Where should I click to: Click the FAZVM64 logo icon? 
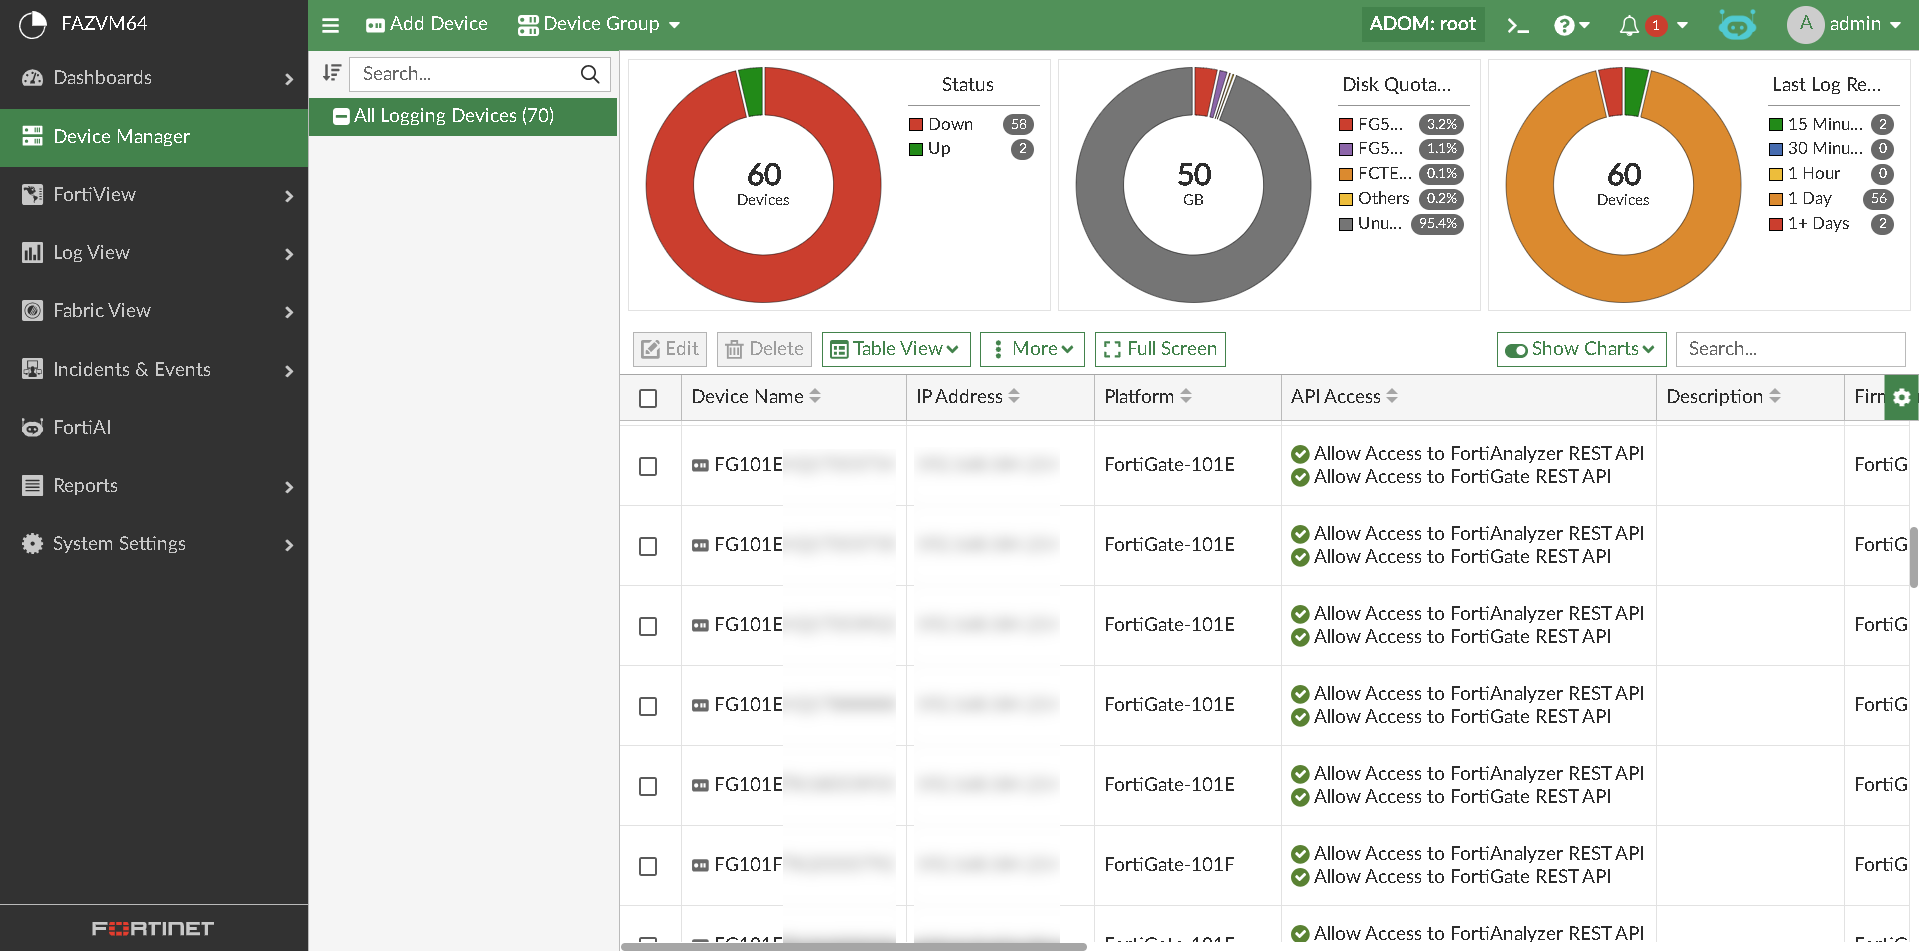click(33, 24)
